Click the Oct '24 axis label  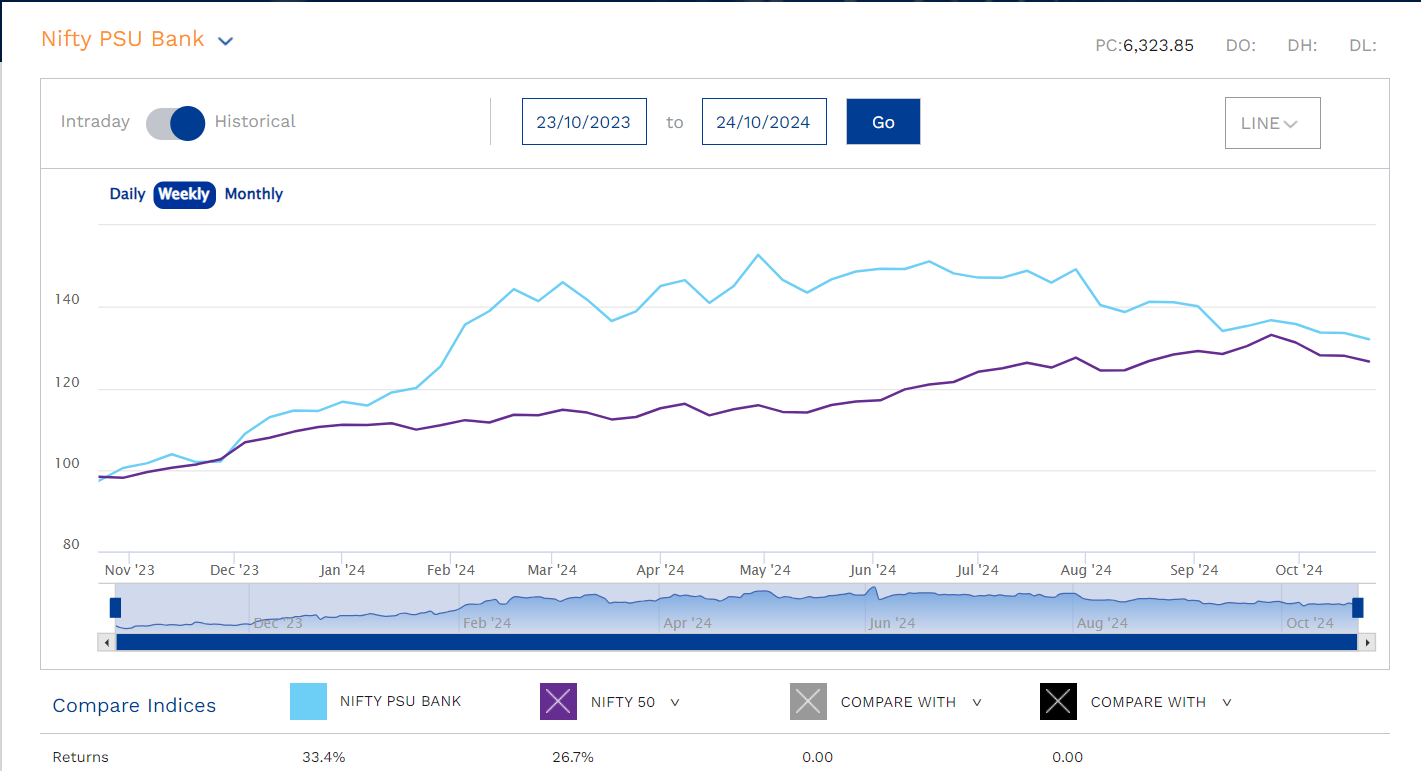point(1299,570)
